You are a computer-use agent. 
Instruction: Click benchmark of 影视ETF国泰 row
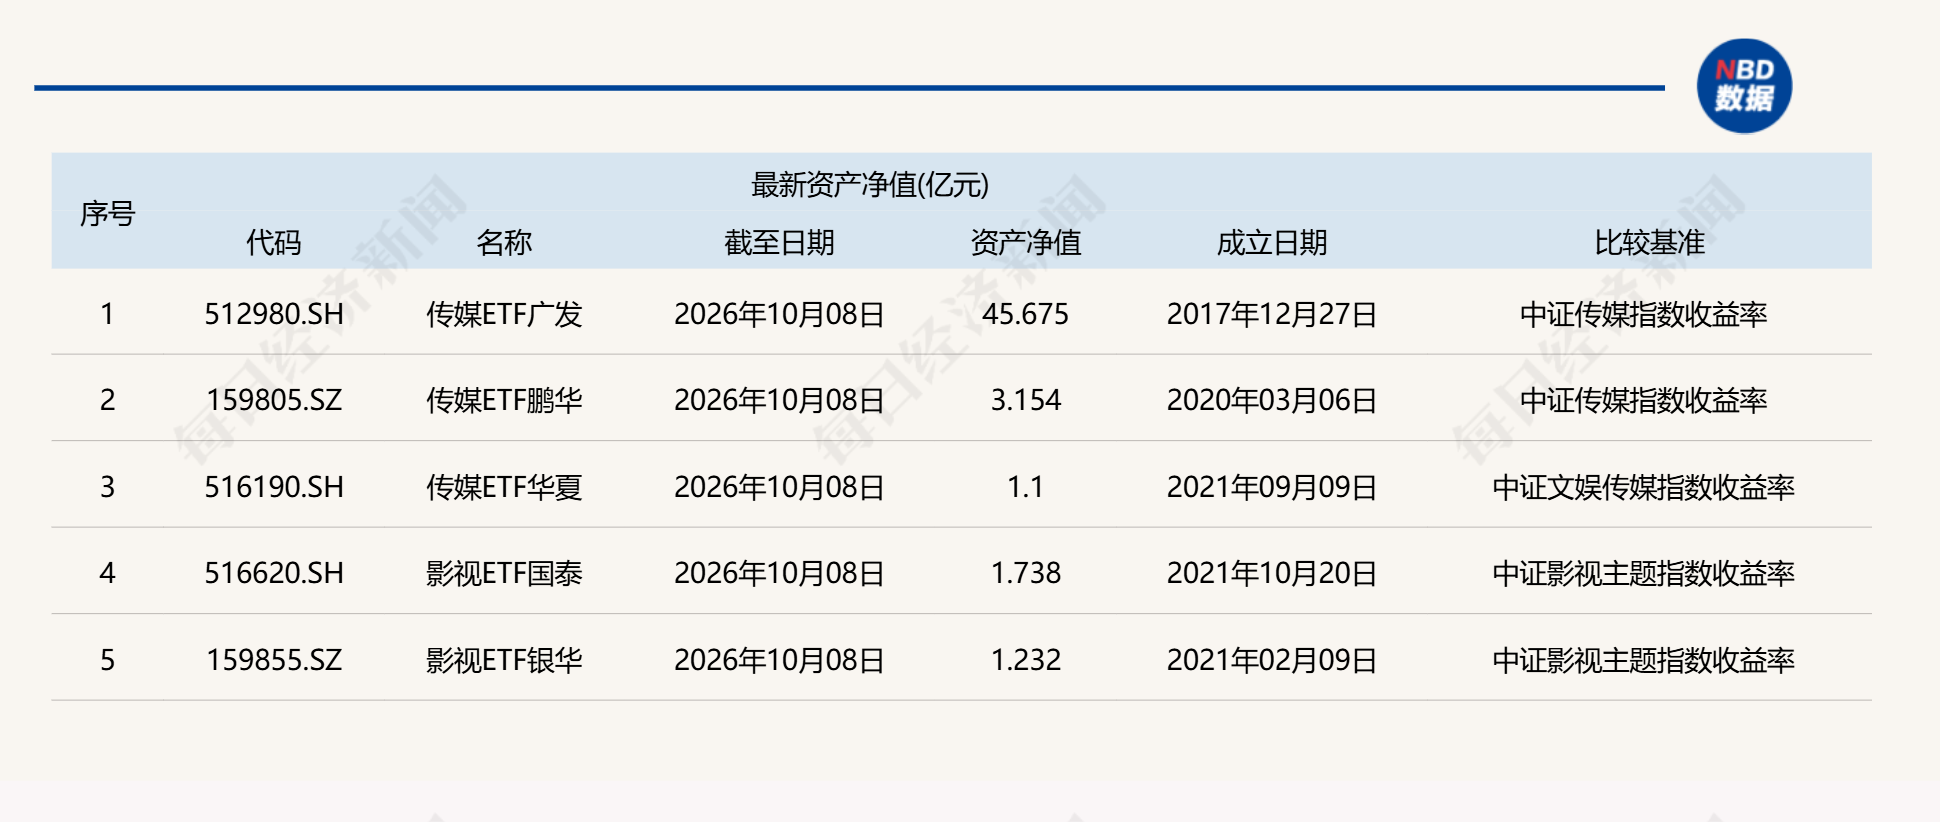click(1644, 573)
